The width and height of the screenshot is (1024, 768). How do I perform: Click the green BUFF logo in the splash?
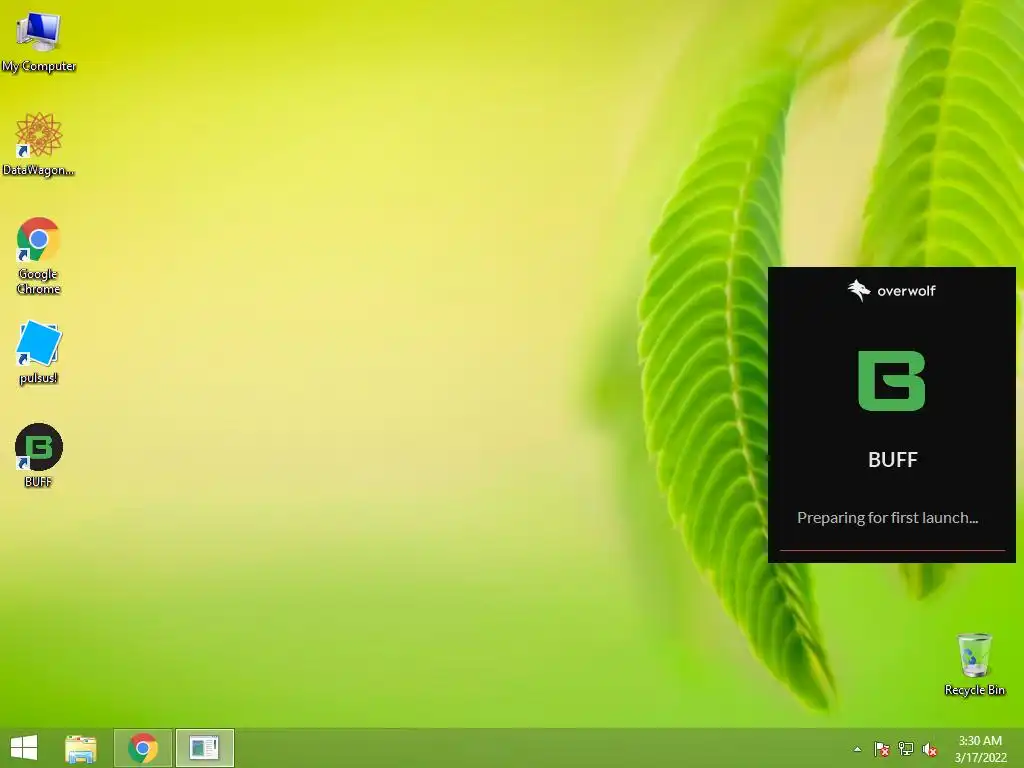coord(891,381)
